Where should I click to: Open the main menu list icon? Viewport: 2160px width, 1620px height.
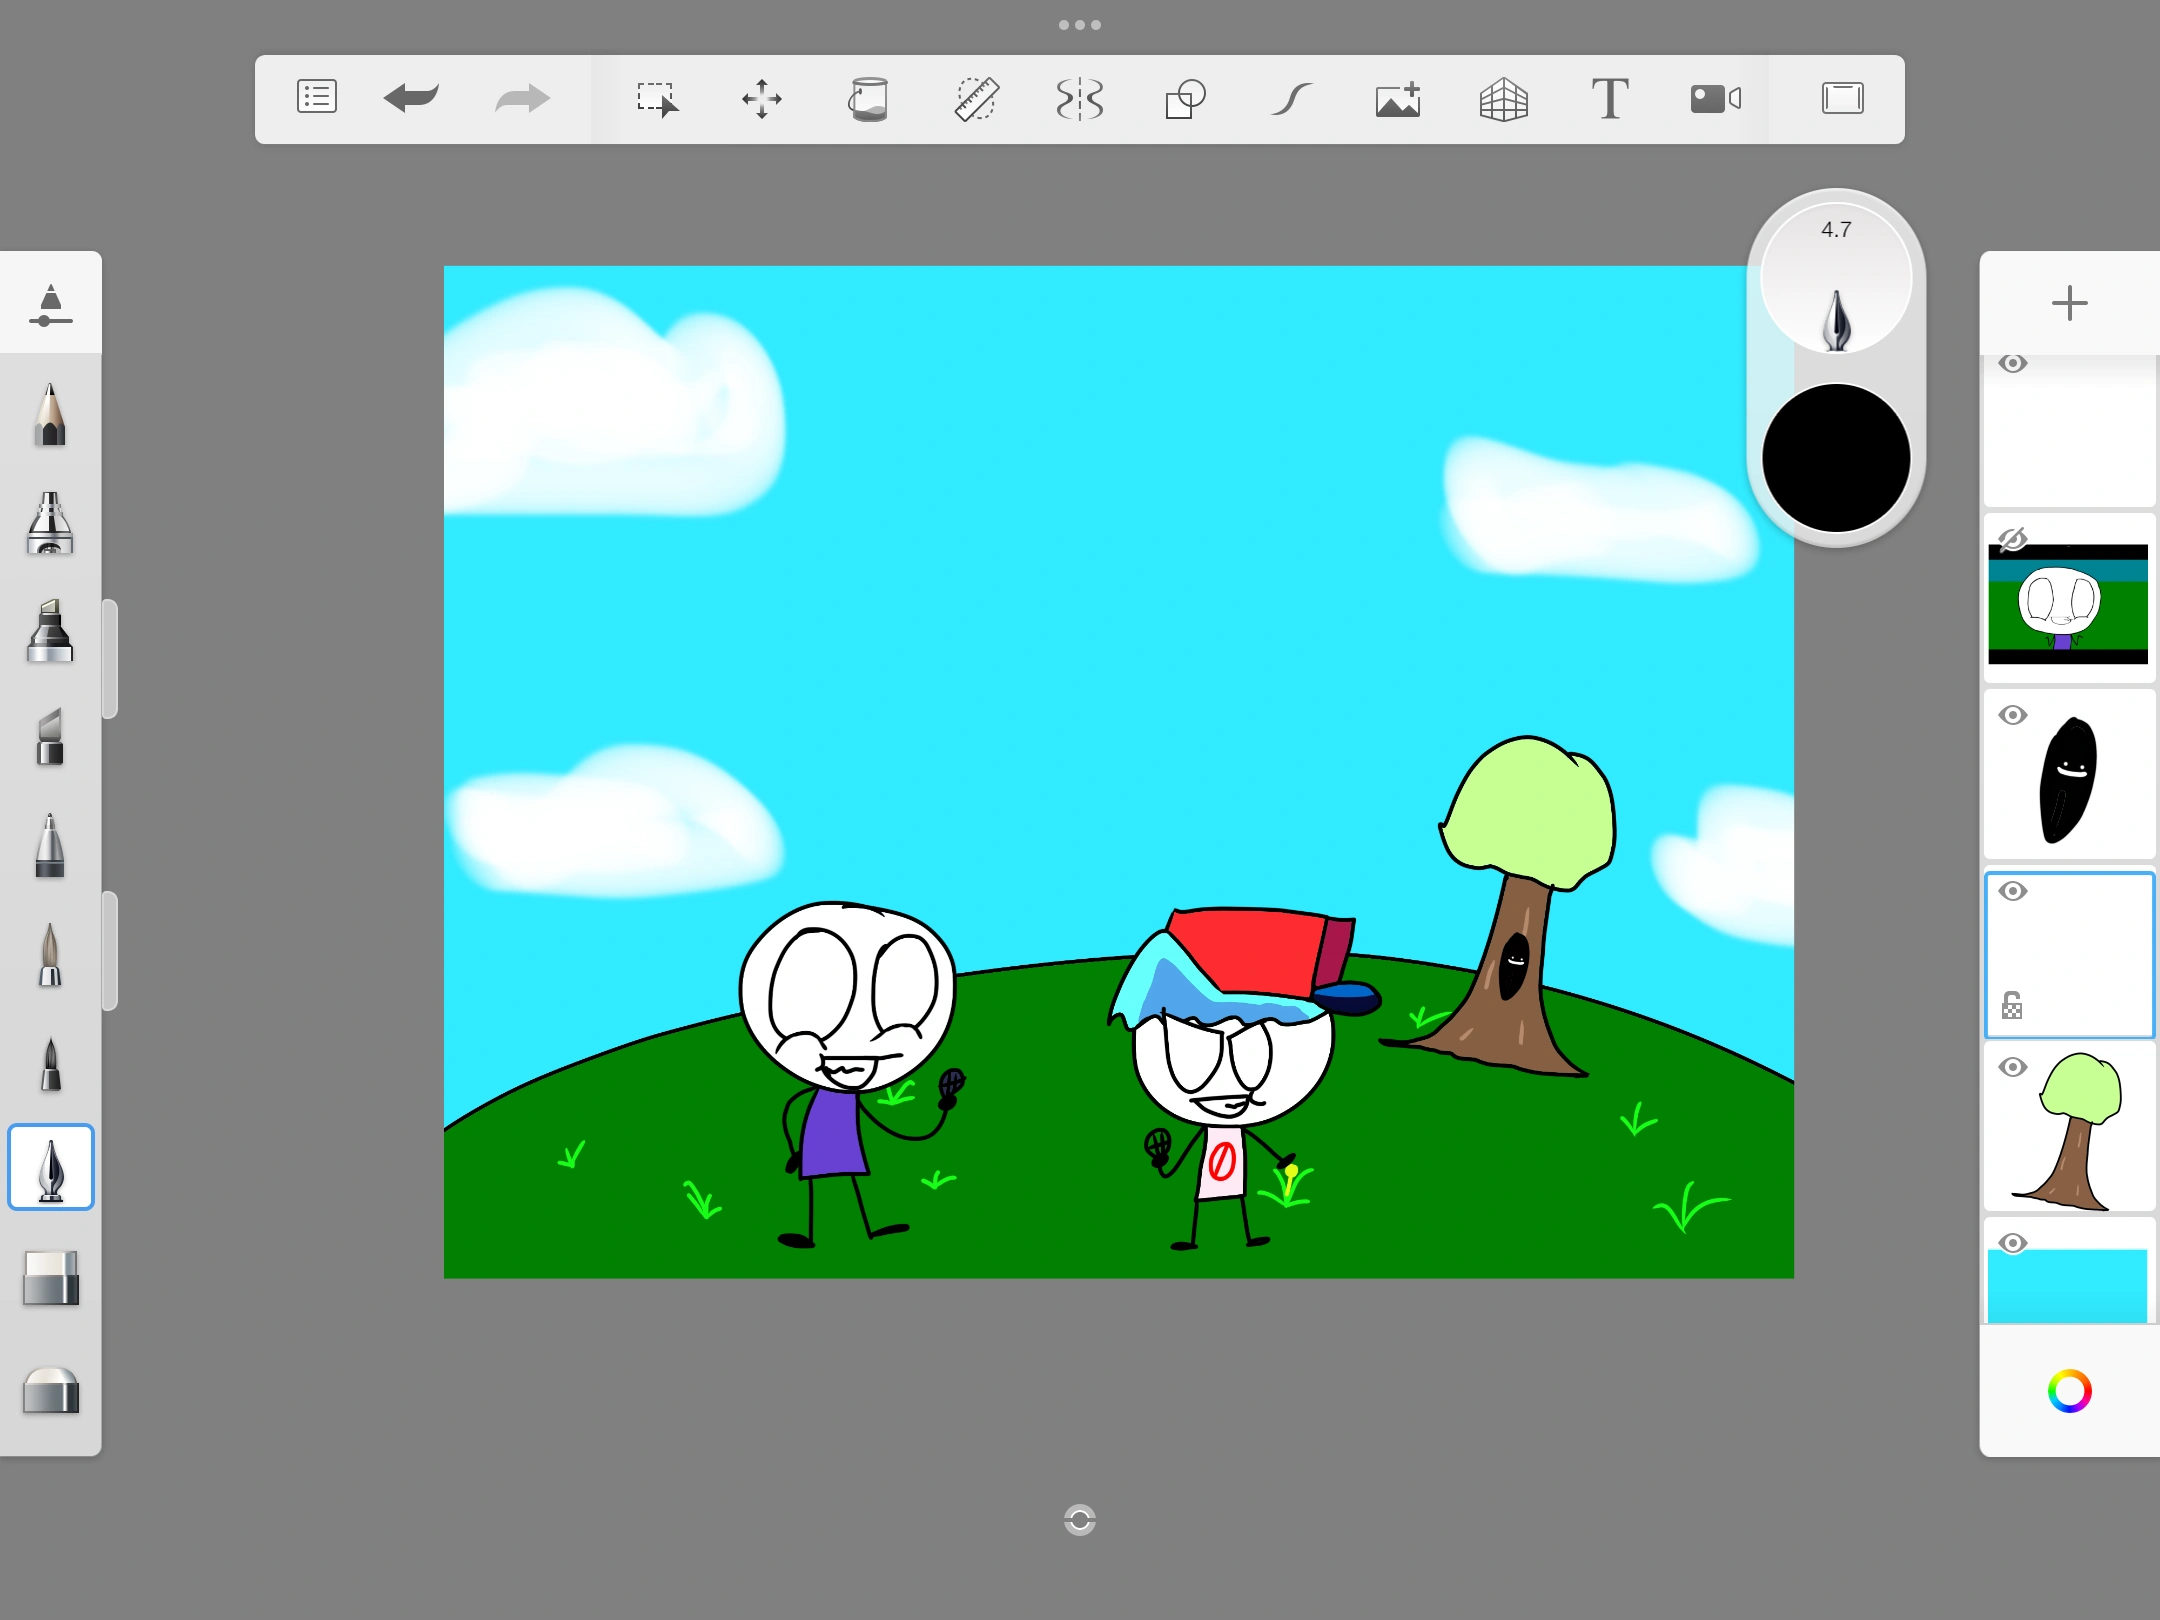tap(316, 98)
